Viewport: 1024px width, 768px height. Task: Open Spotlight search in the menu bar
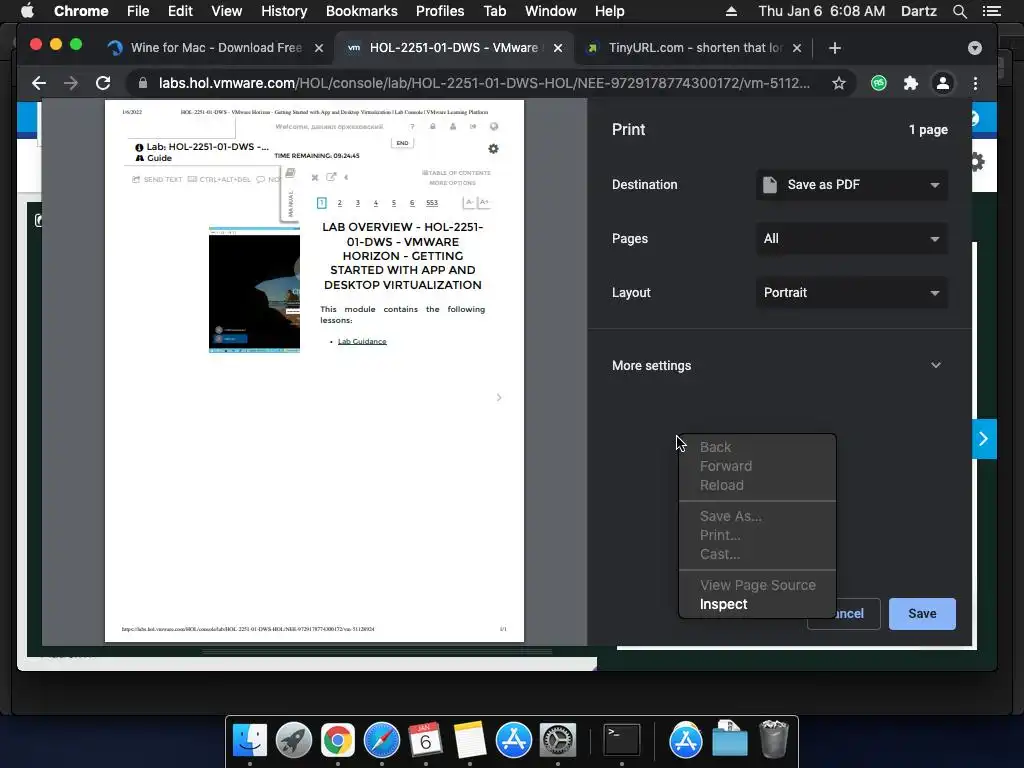click(959, 11)
